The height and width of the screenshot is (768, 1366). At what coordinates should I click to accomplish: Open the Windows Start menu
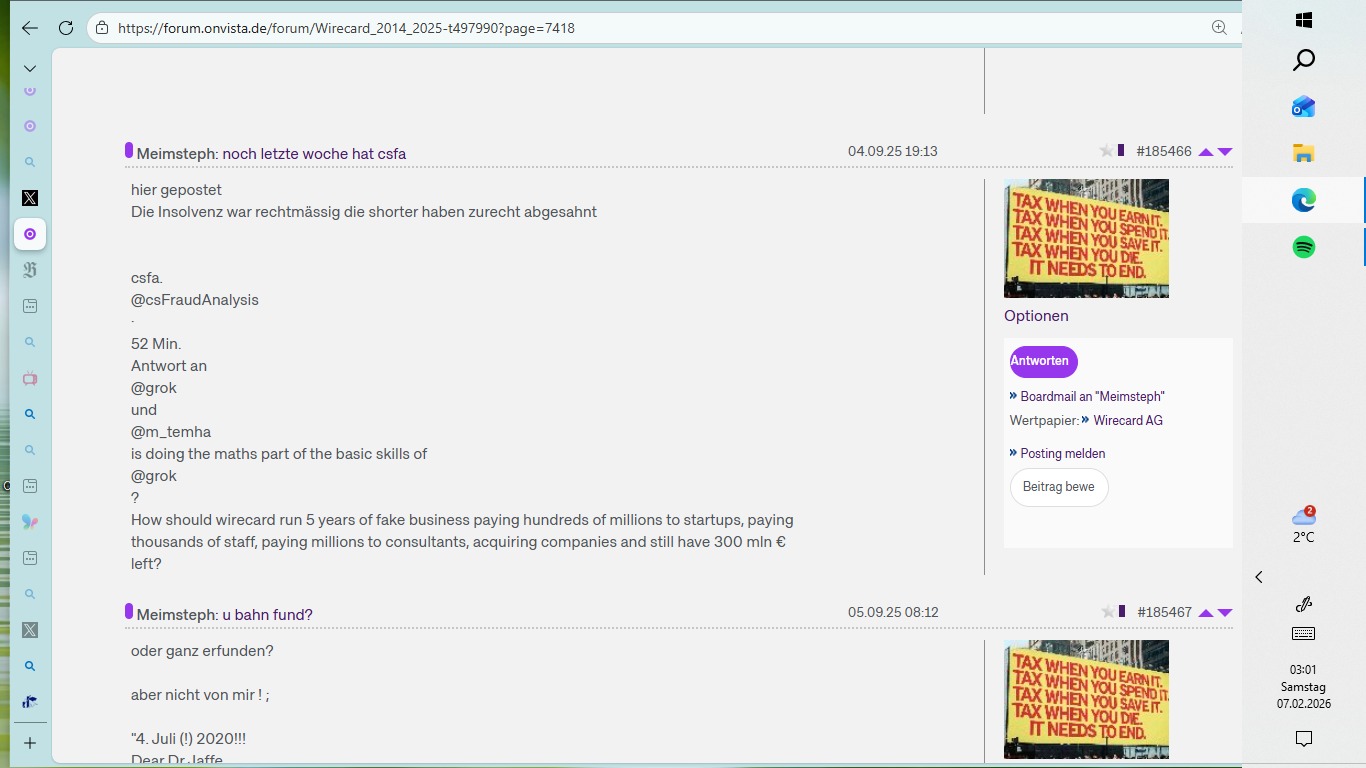1303,20
